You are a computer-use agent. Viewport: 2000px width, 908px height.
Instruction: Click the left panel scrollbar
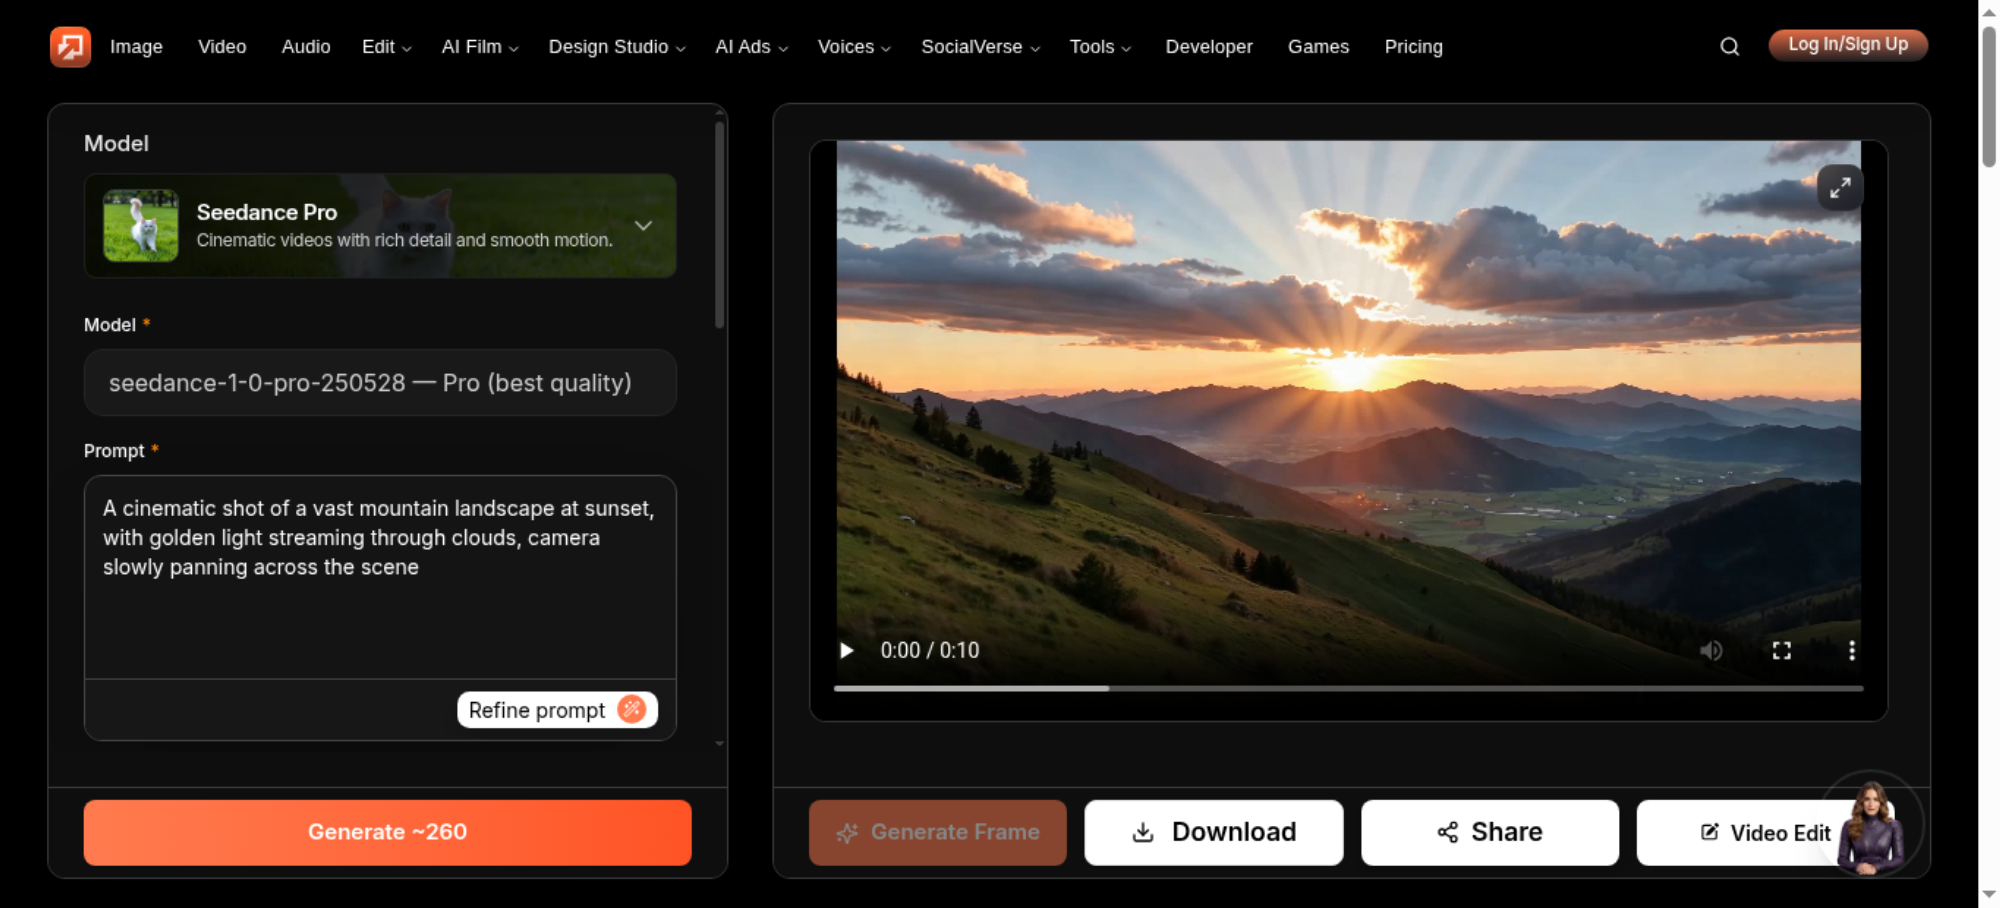pos(719,225)
